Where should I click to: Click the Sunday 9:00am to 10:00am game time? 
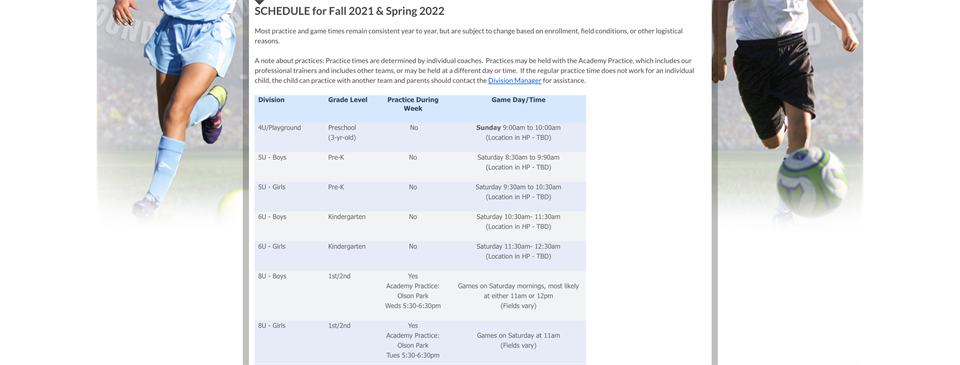coord(518,127)
